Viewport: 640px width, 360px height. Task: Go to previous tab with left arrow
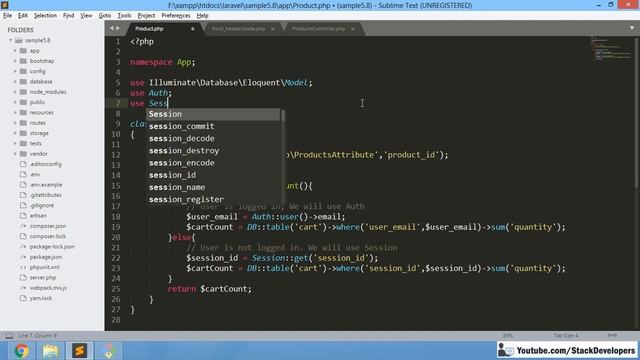[x=111, y=28]
